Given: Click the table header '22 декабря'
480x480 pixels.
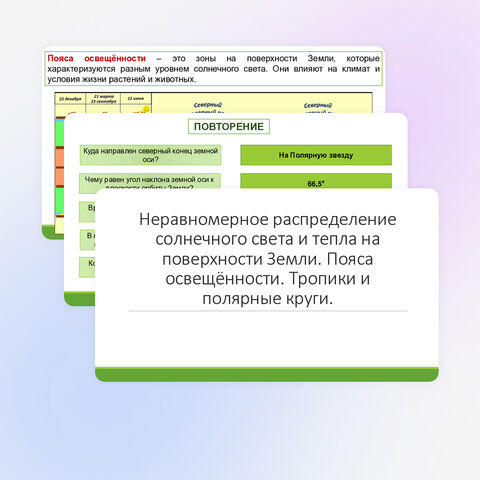Looking at the screenshot, I should (x=70, y=99).
